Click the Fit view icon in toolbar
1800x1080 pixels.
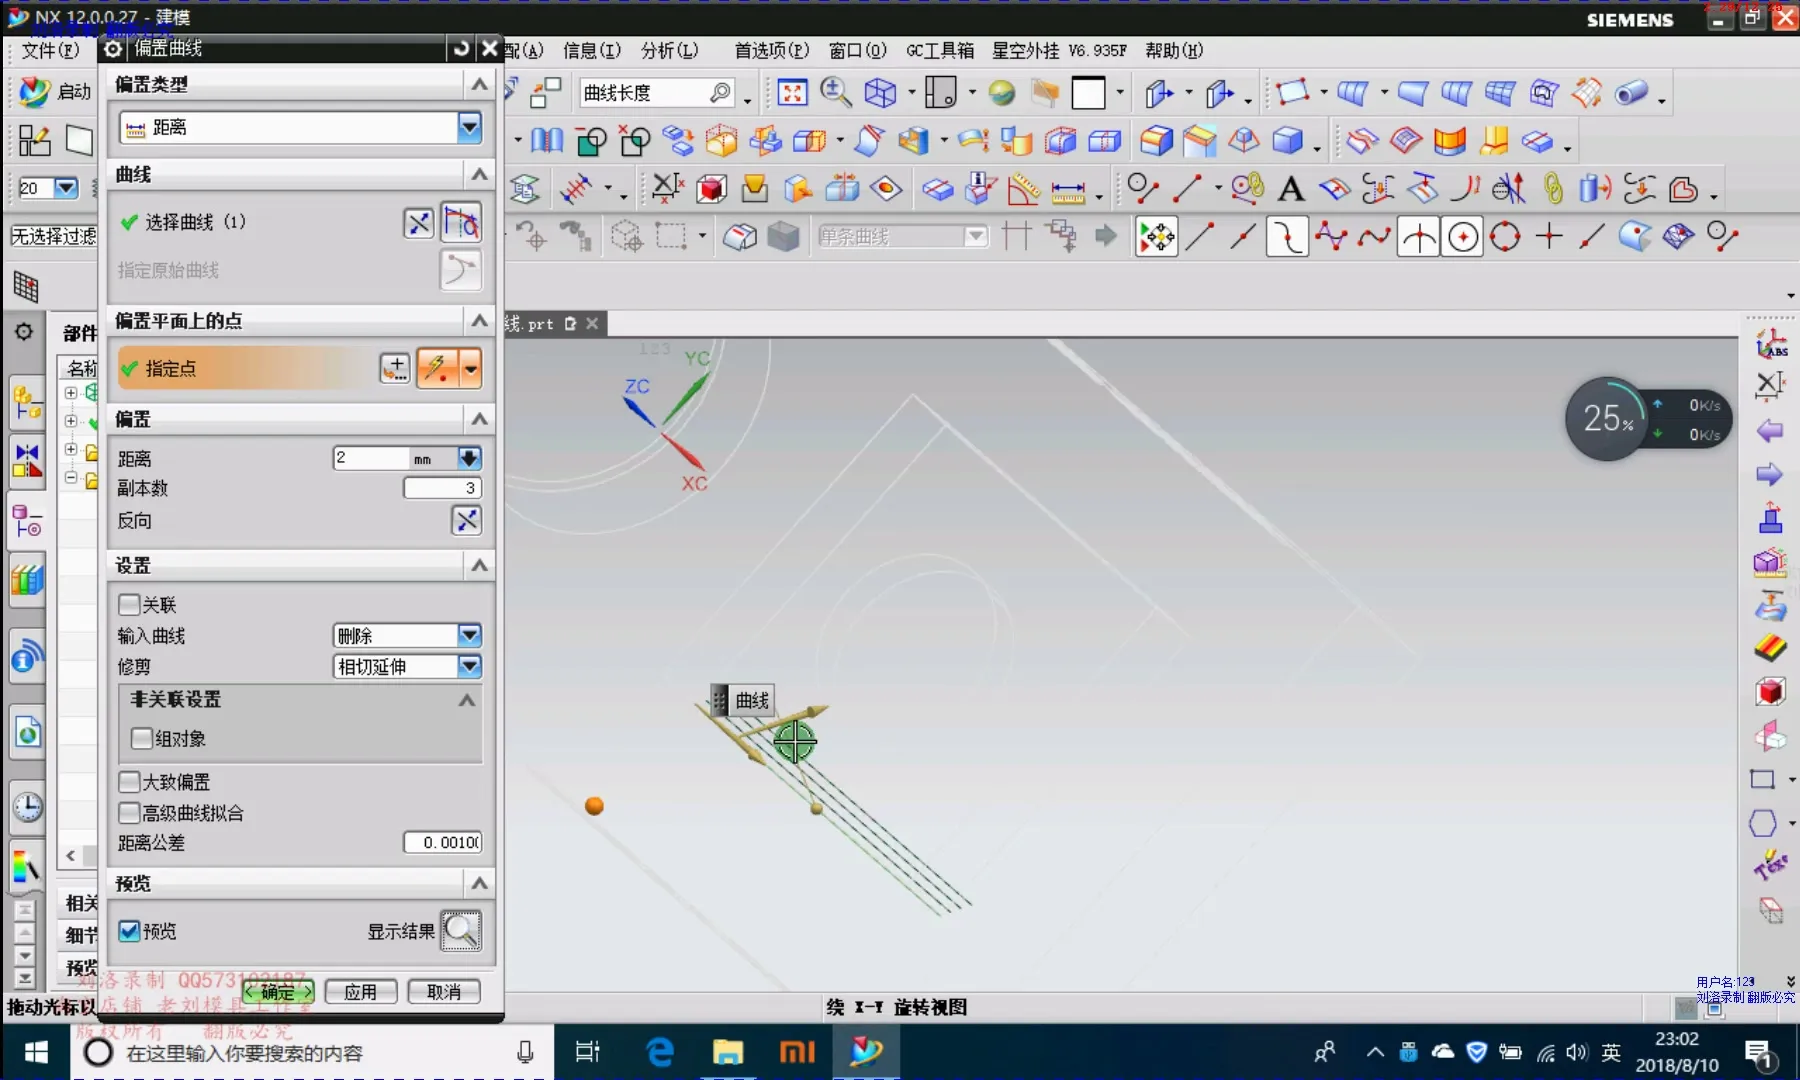point(792,93)
